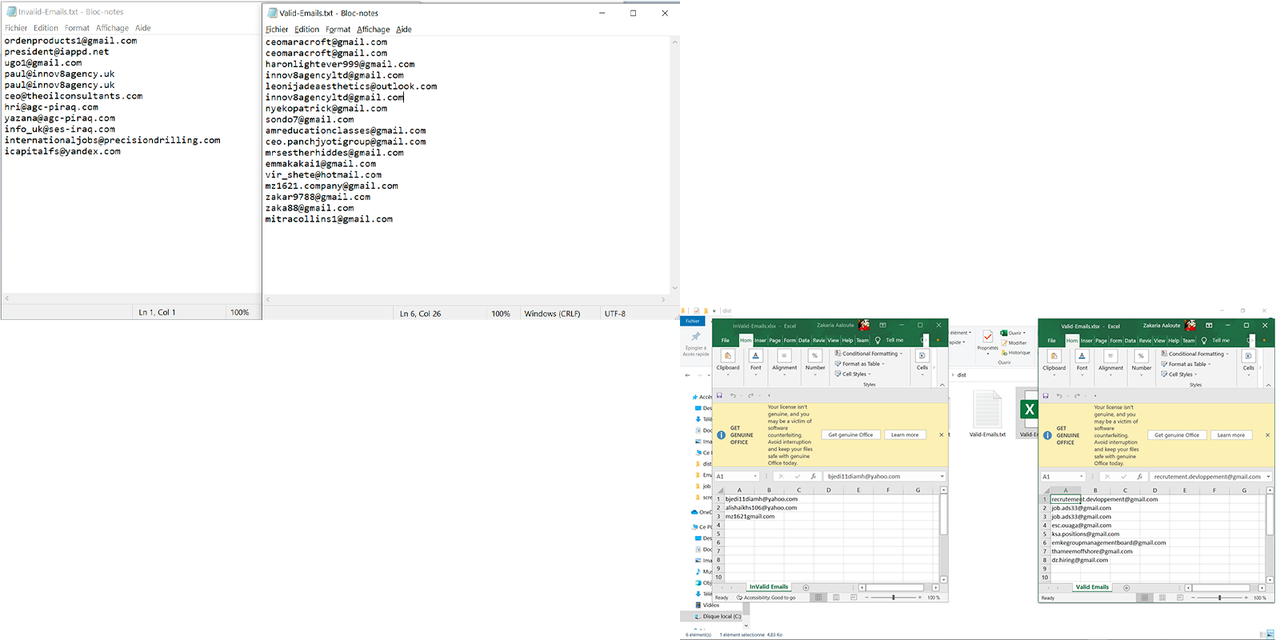Dismiss genuine Office warning in InValid-Emails Excel
This screenshot has height=640, width=1280.
coord(941,435)
